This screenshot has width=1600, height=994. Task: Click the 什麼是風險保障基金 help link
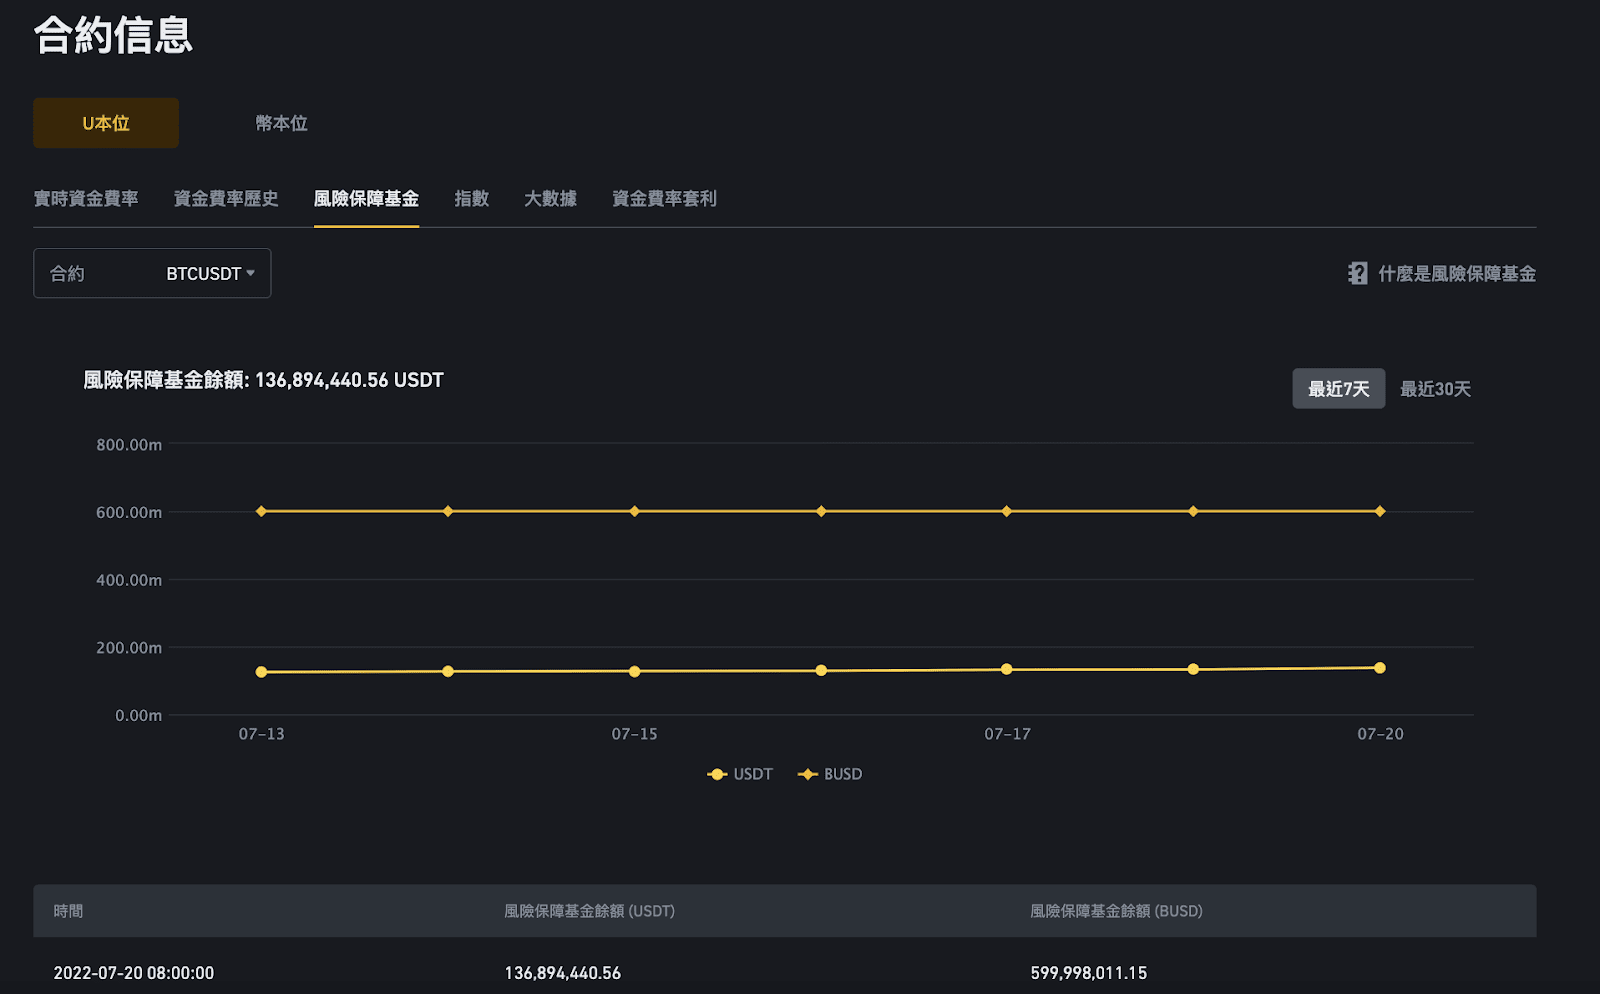coord(1457,274)
